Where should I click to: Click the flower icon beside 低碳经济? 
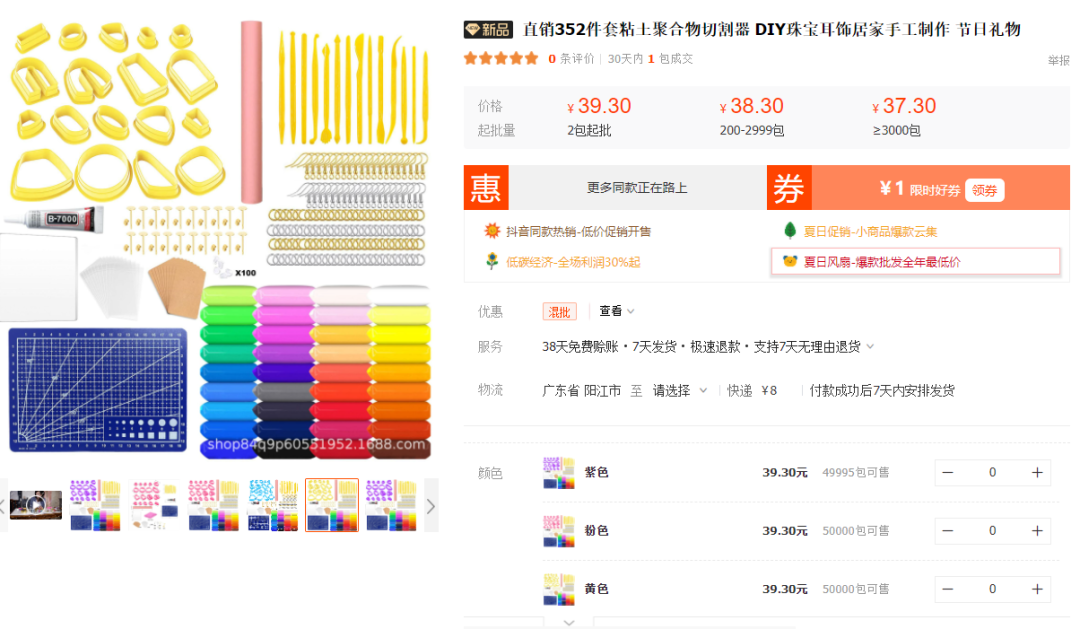pyautogui.click(x=492, y=261)
